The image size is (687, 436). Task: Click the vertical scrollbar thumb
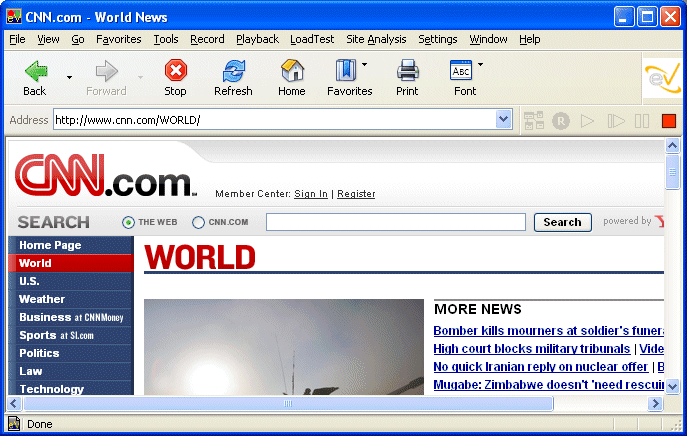672,172
